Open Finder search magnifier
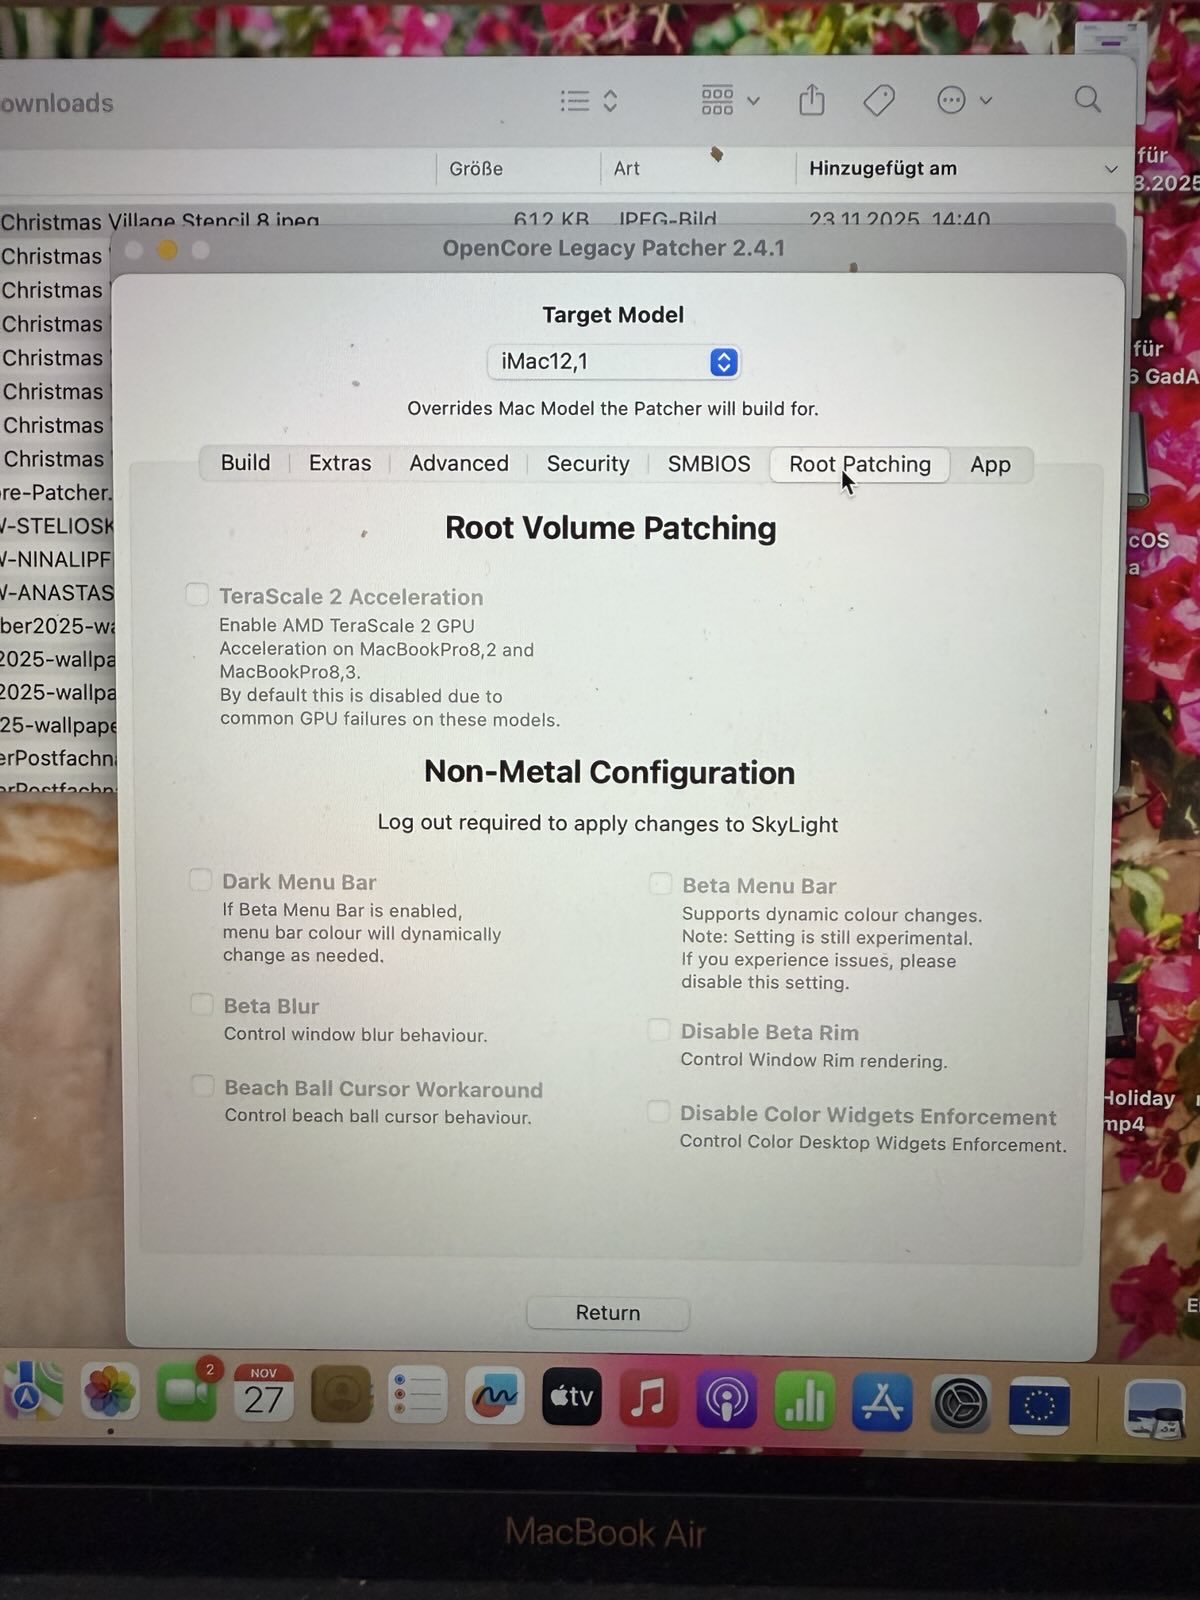 tap(1088, 99)
